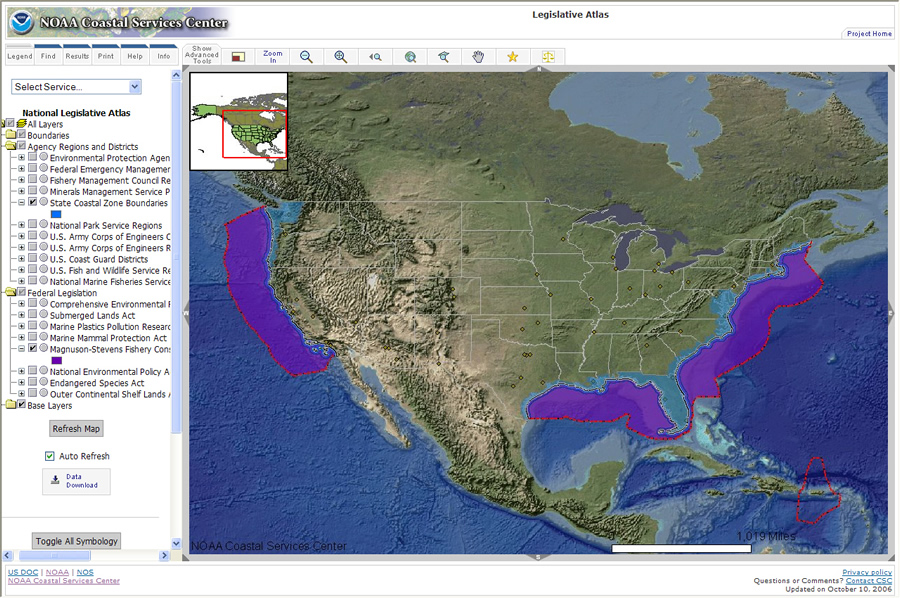This screenshot has width=900, height=598.
Task: Pan map south using bottom edge arrow
Action: click(538, 557)
